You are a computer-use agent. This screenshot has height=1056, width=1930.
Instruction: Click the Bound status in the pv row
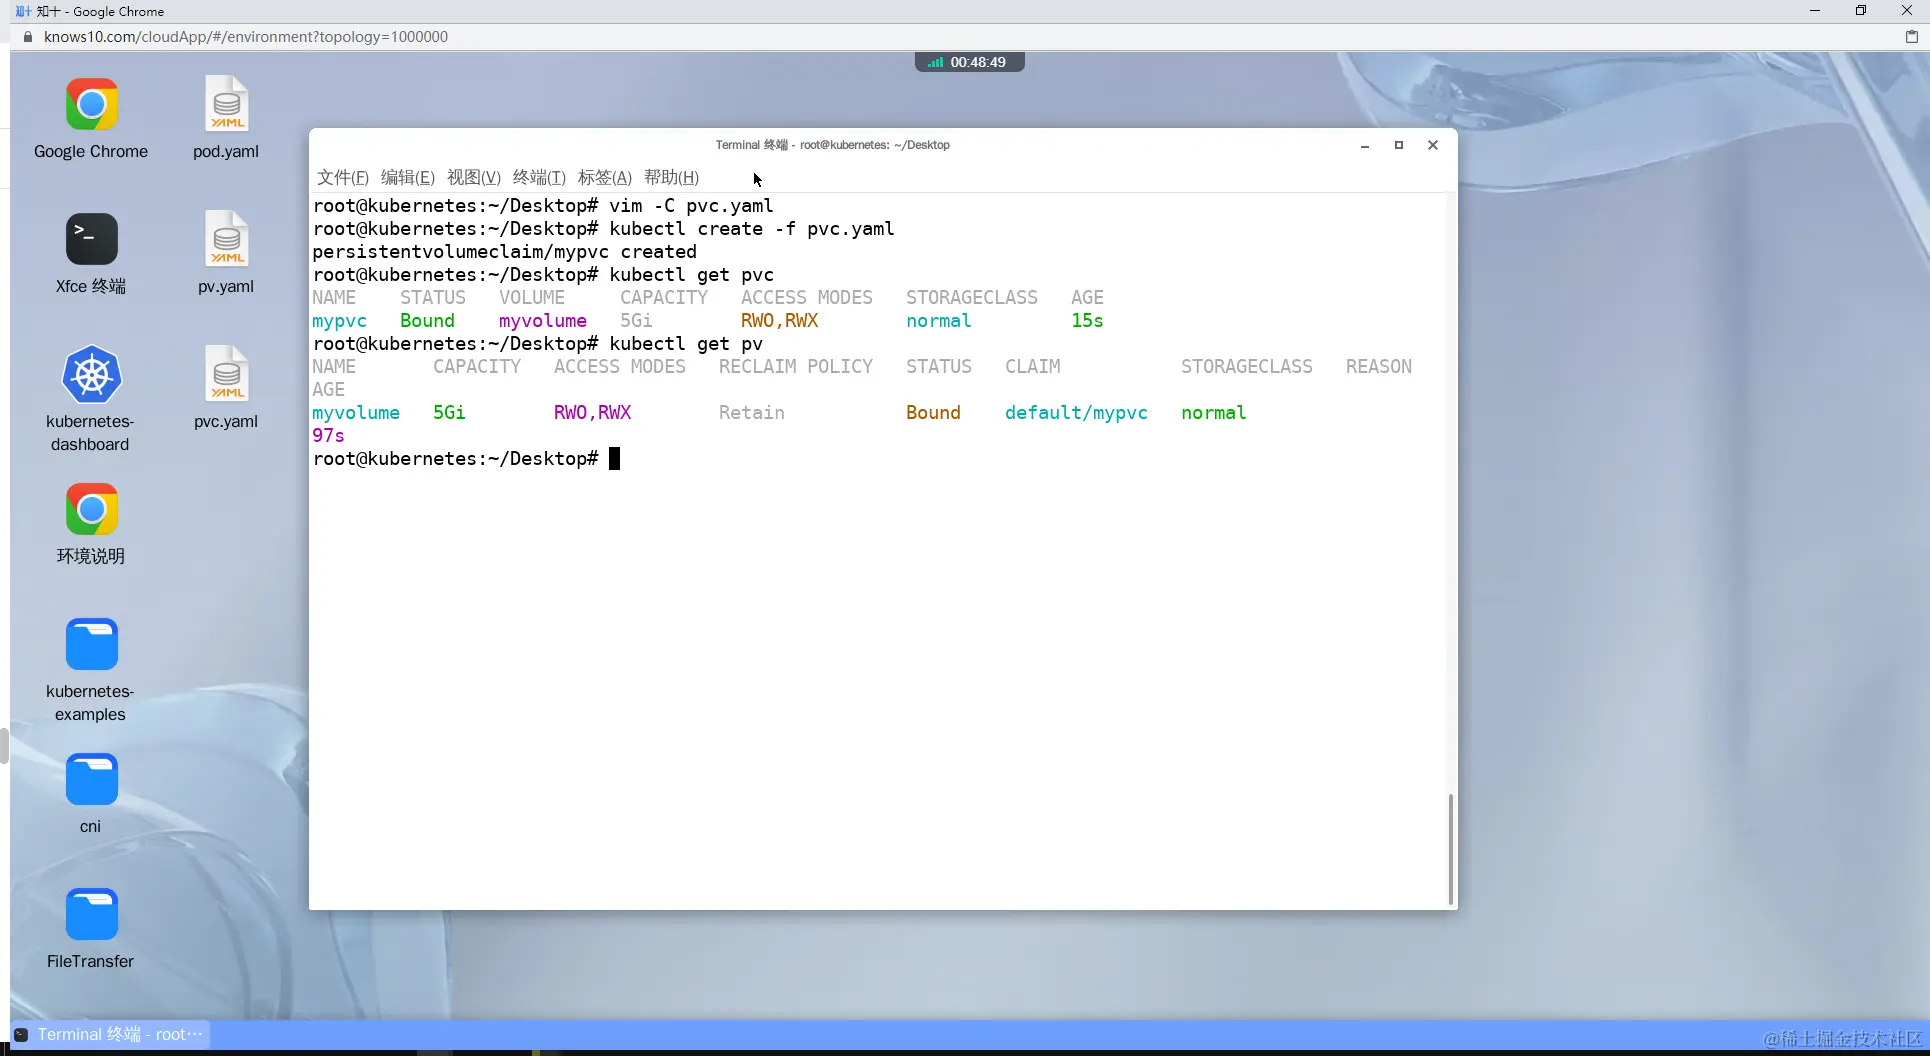coord(933,413)
